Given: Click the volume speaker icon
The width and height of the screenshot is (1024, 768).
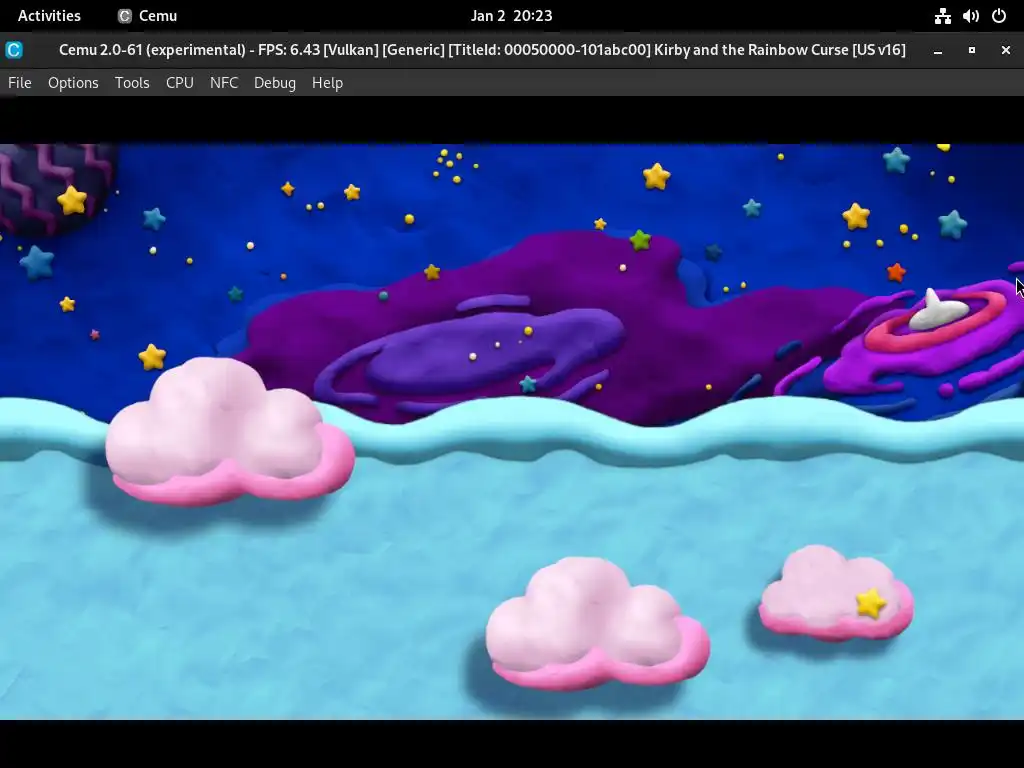Looking at the screenshot, I should tap(970, 16).
